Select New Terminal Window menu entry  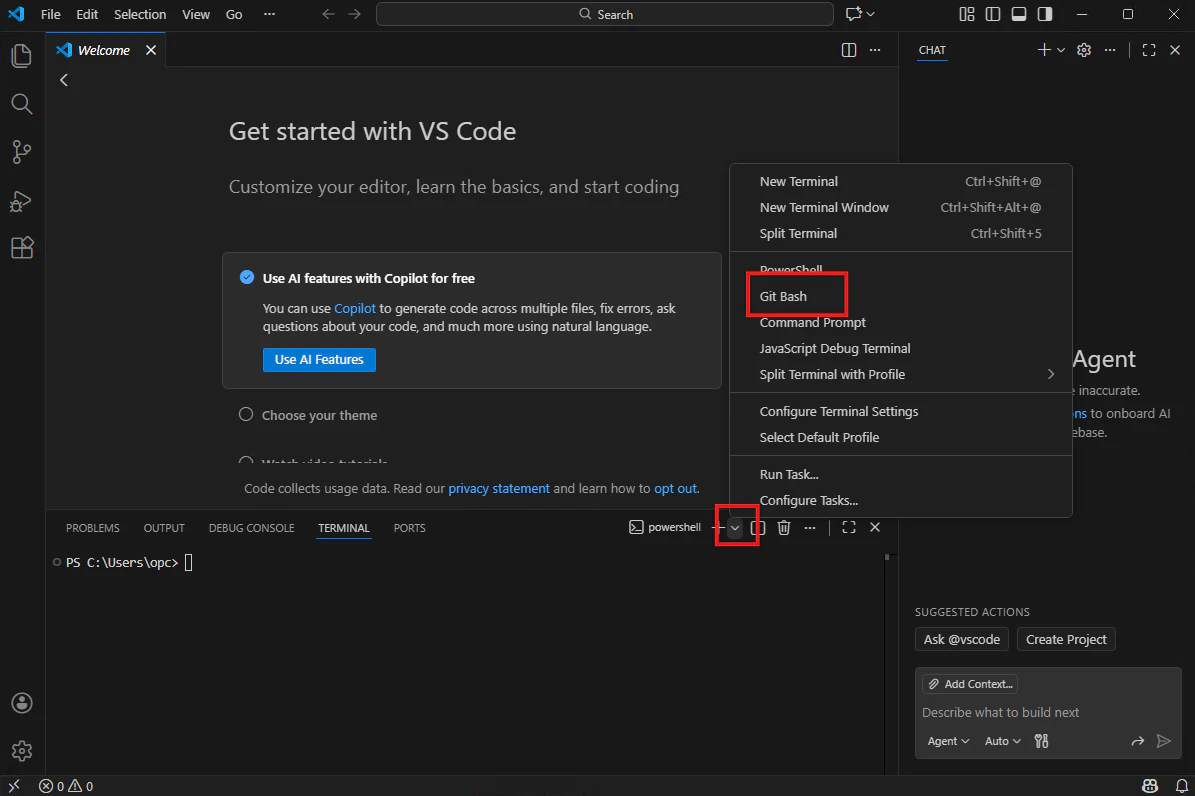tap(901, 207)
